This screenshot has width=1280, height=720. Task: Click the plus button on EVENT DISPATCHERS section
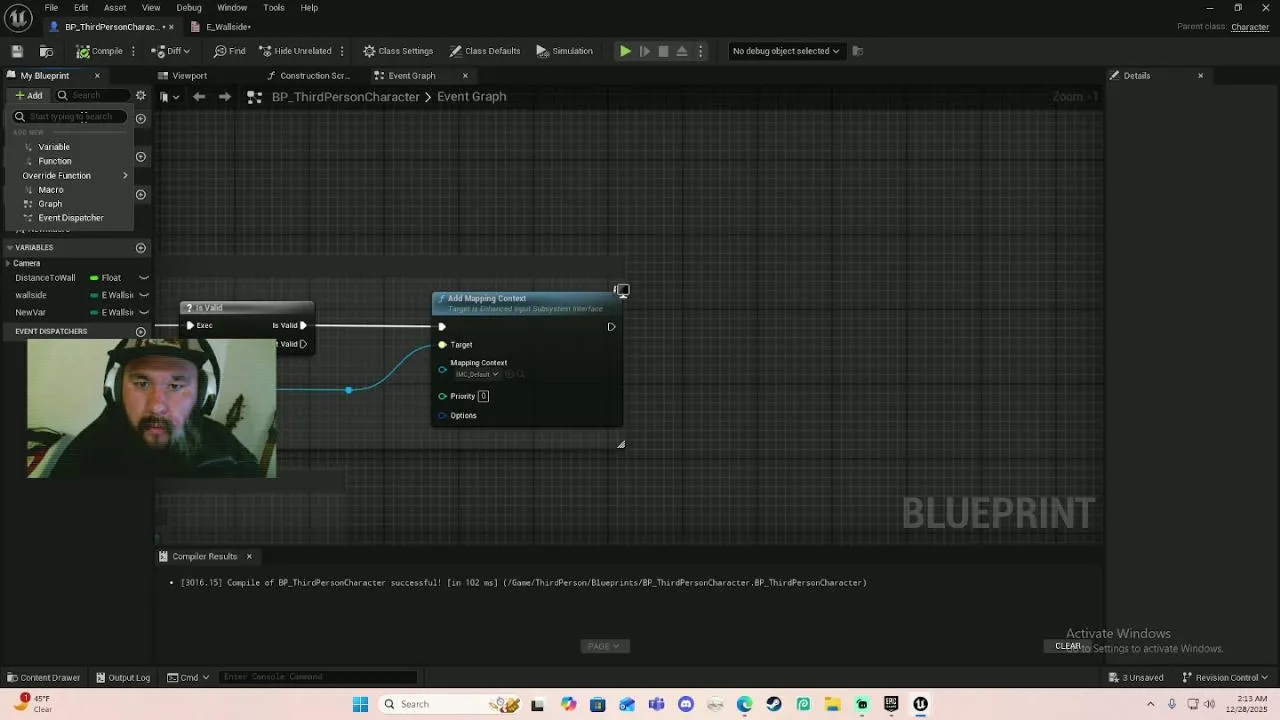tap(141, 332)
